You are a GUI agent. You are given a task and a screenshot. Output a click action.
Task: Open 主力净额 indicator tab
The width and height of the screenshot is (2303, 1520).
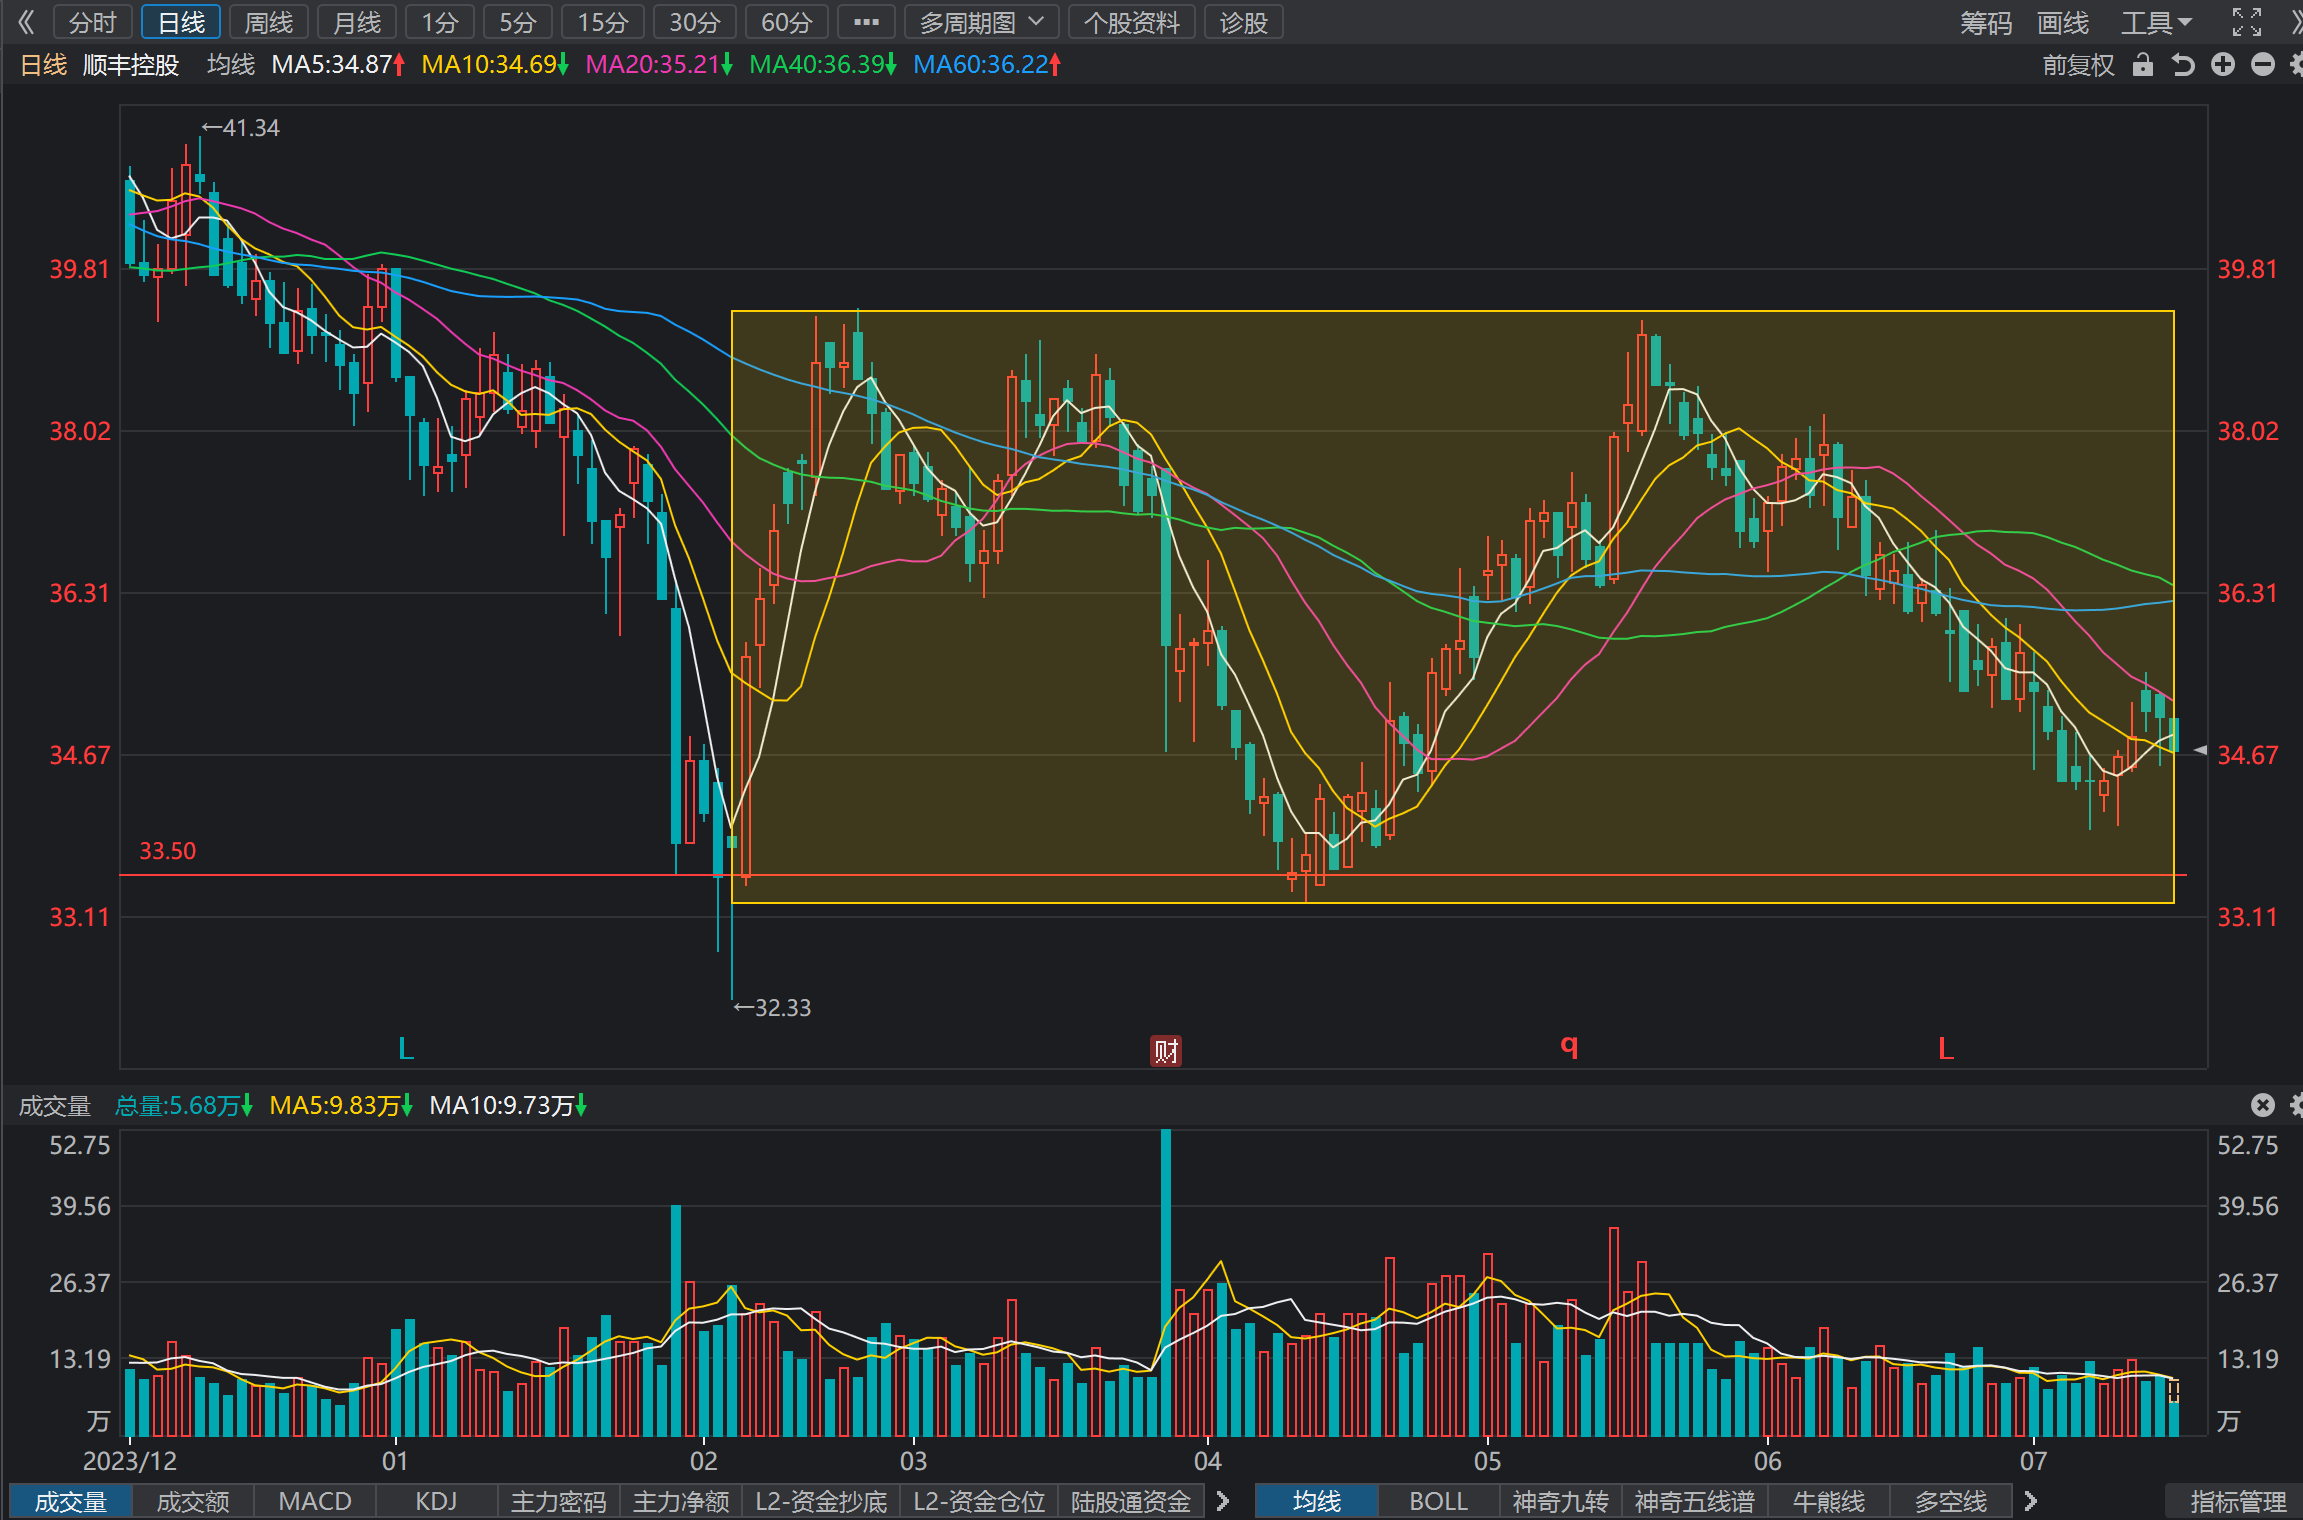(x=681, y=1501)
